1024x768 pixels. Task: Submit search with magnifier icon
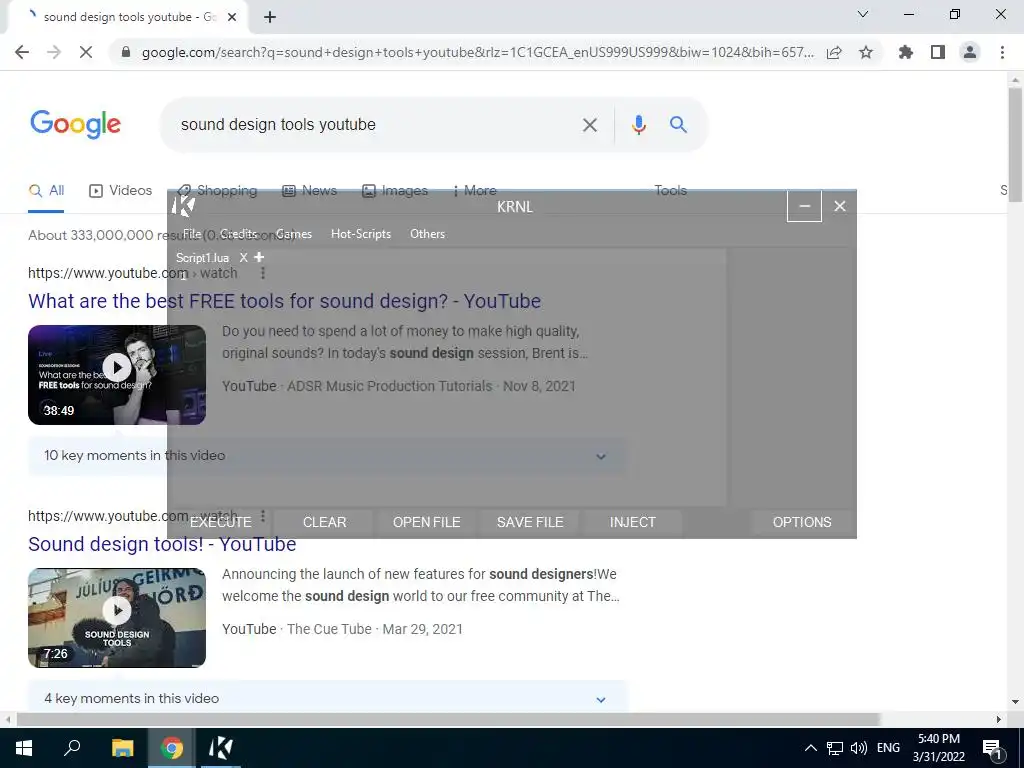coord(679,125)
